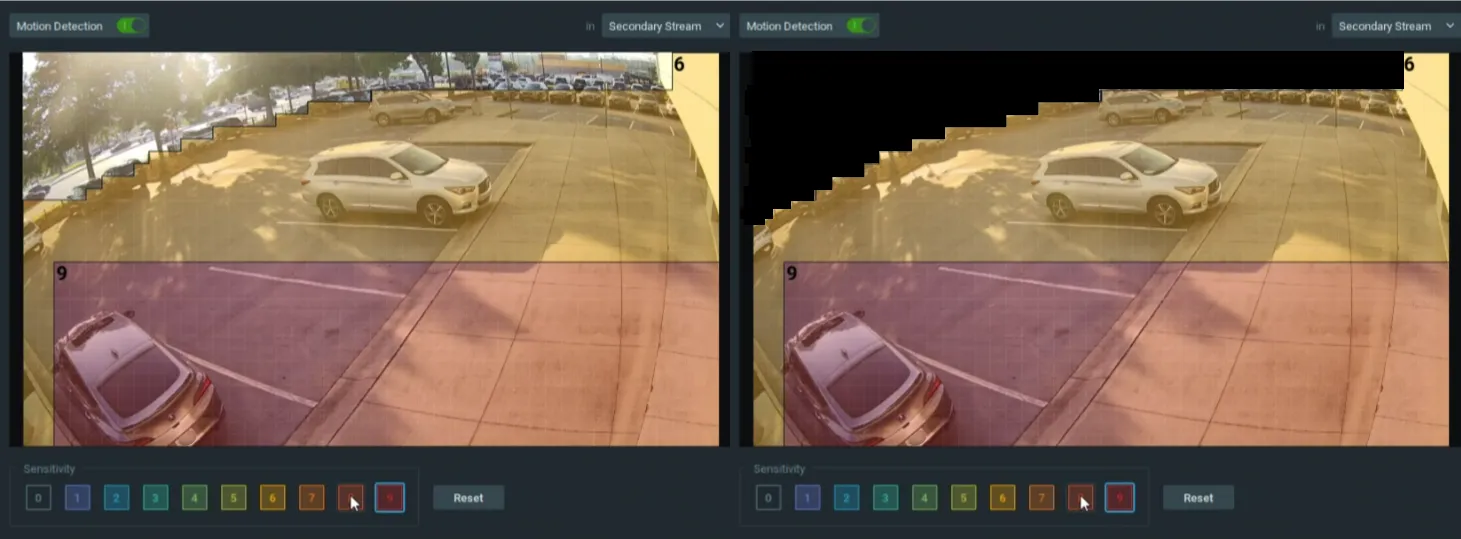Select sensitivity 5 in left panel

[x=233, y=497]
